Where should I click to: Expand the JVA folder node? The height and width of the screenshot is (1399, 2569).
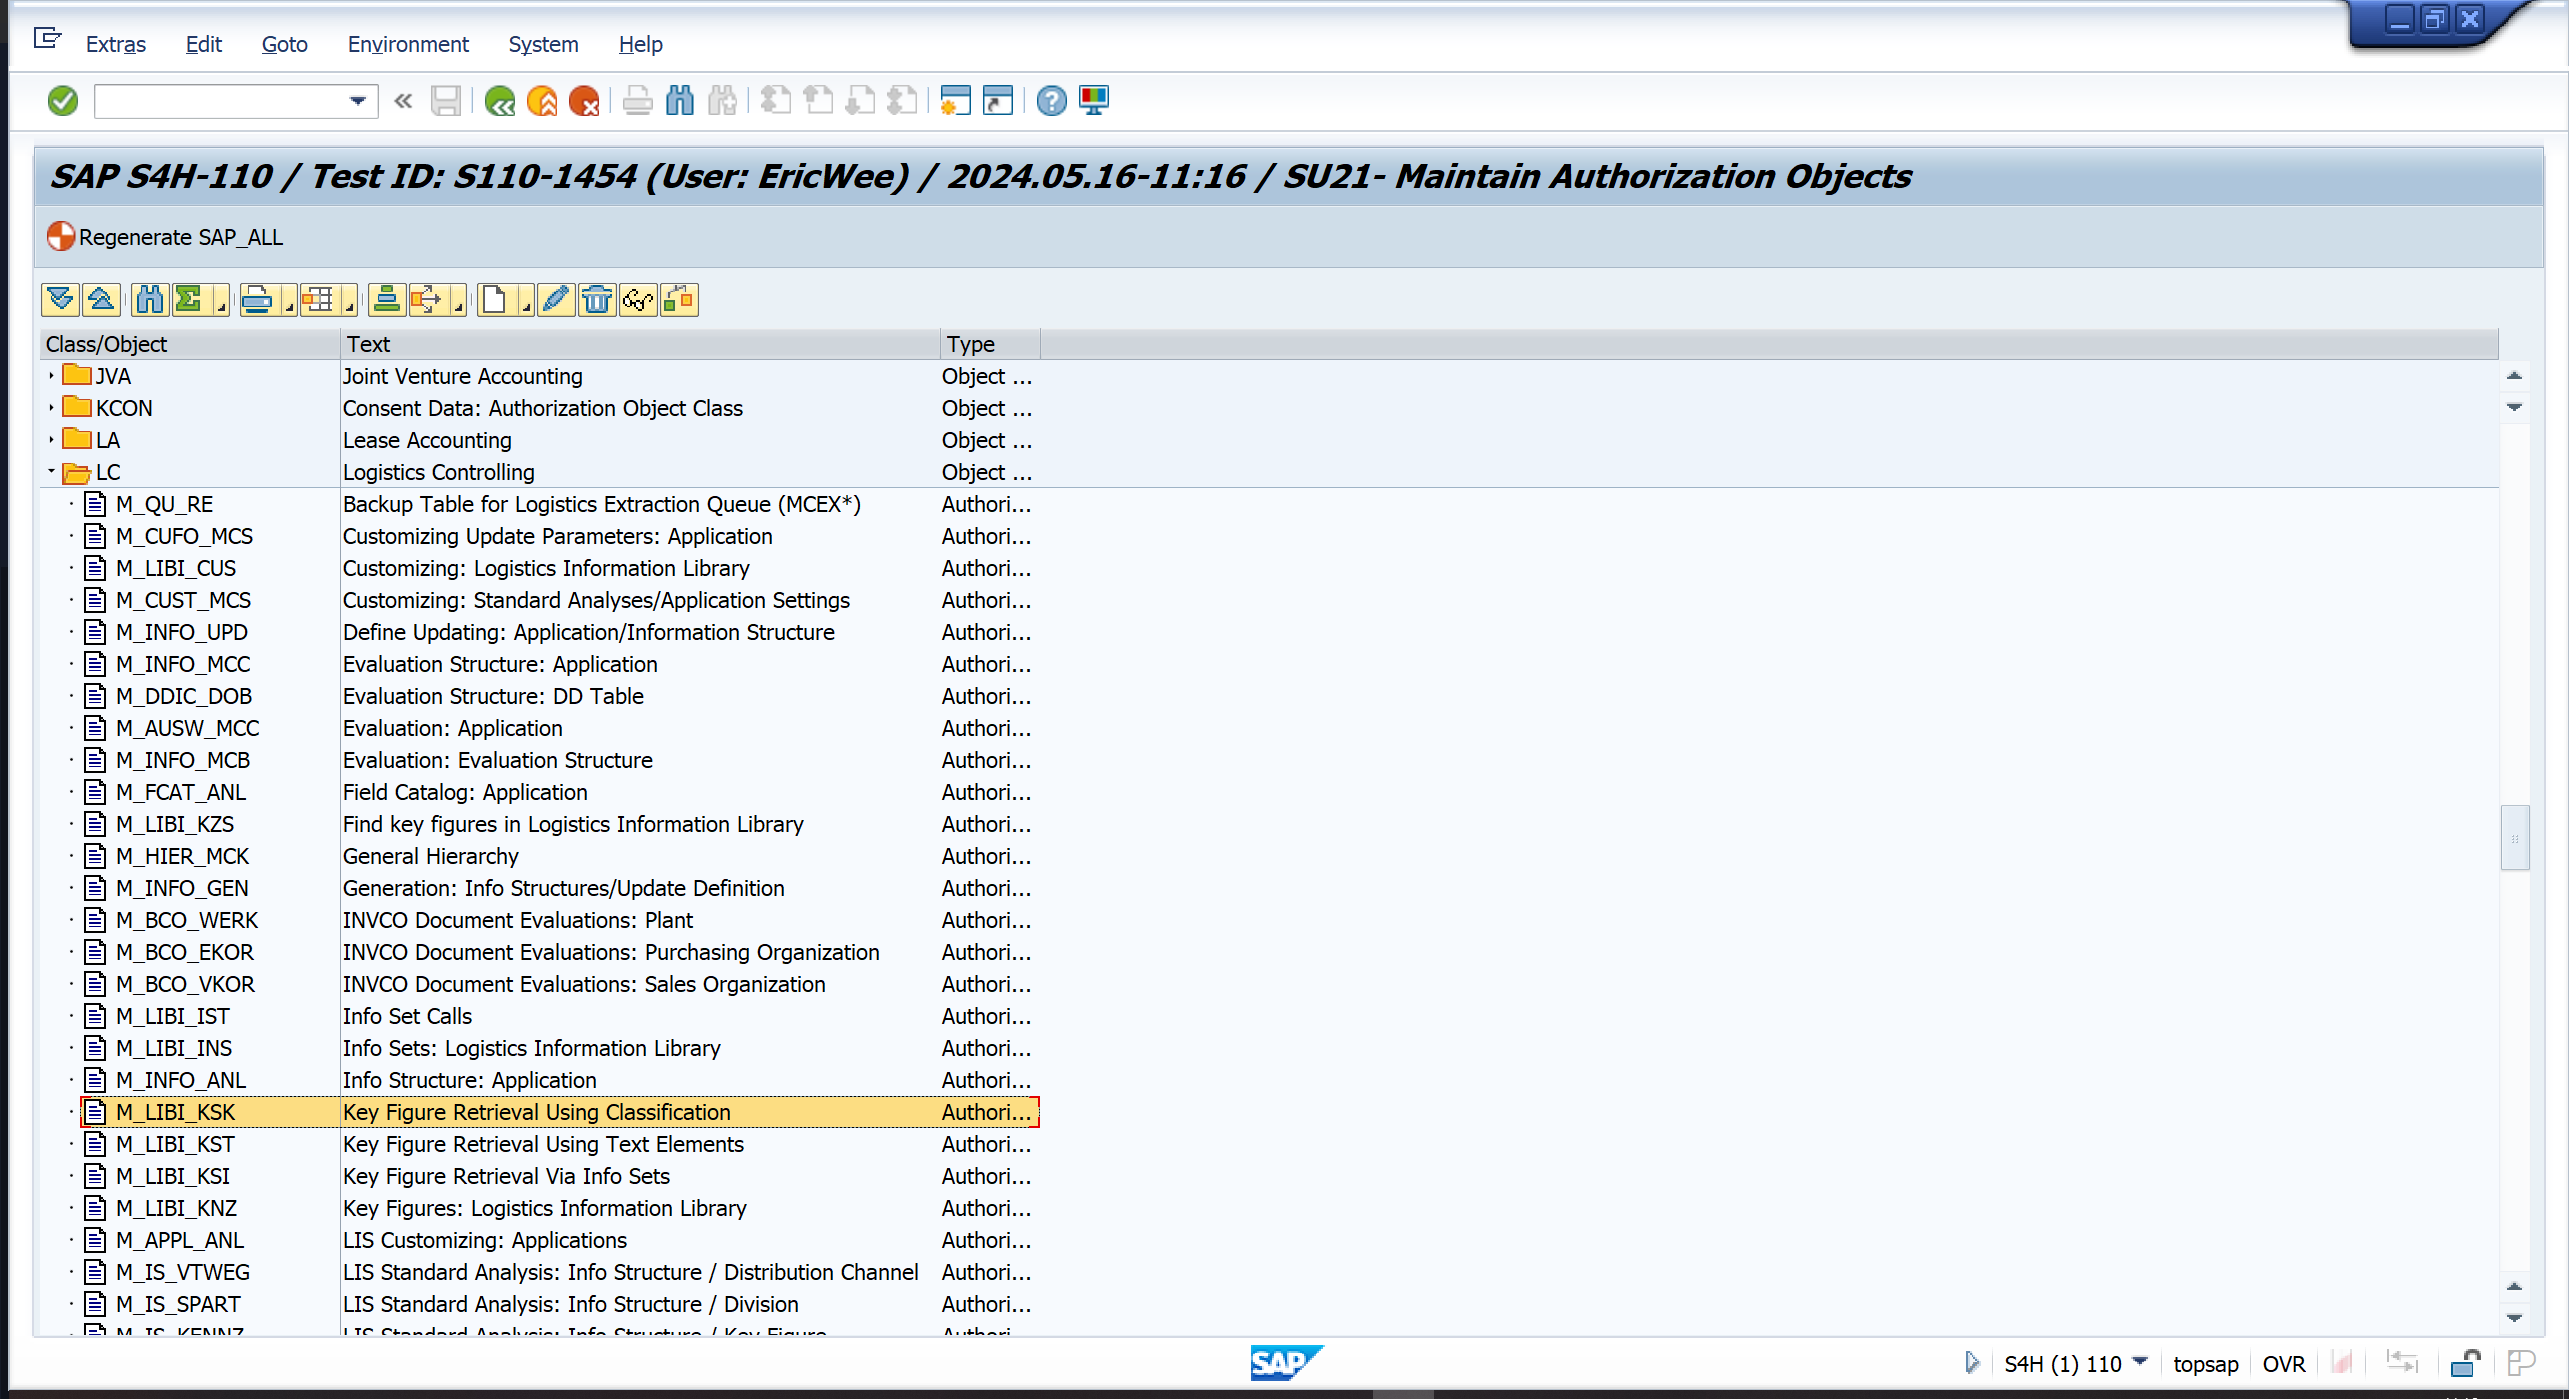pyautogui.click(x=51, y=376)
